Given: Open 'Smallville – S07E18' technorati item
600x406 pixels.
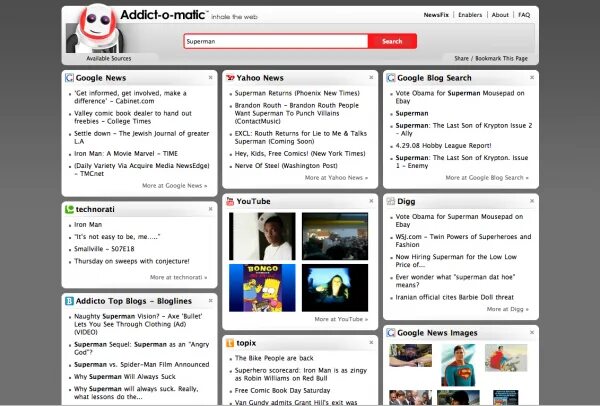Looking at the screenshot, I should (104, 249).
